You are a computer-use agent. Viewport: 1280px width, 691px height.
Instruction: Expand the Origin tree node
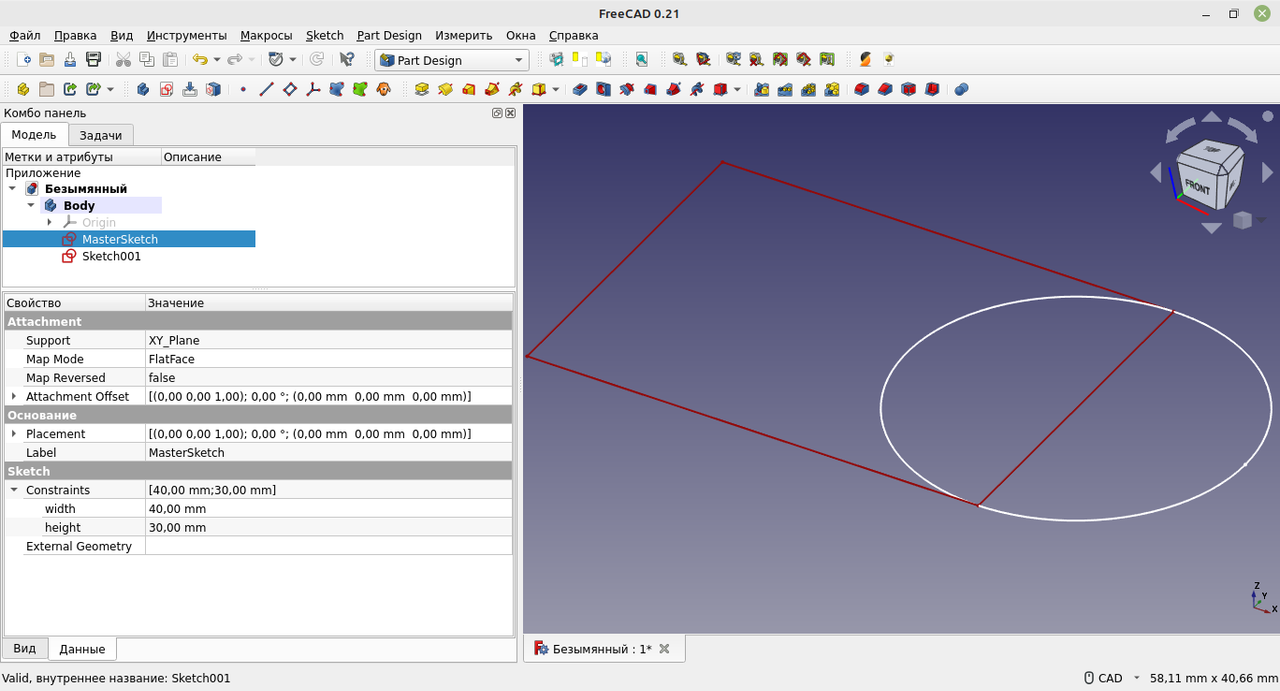point(50,222)
